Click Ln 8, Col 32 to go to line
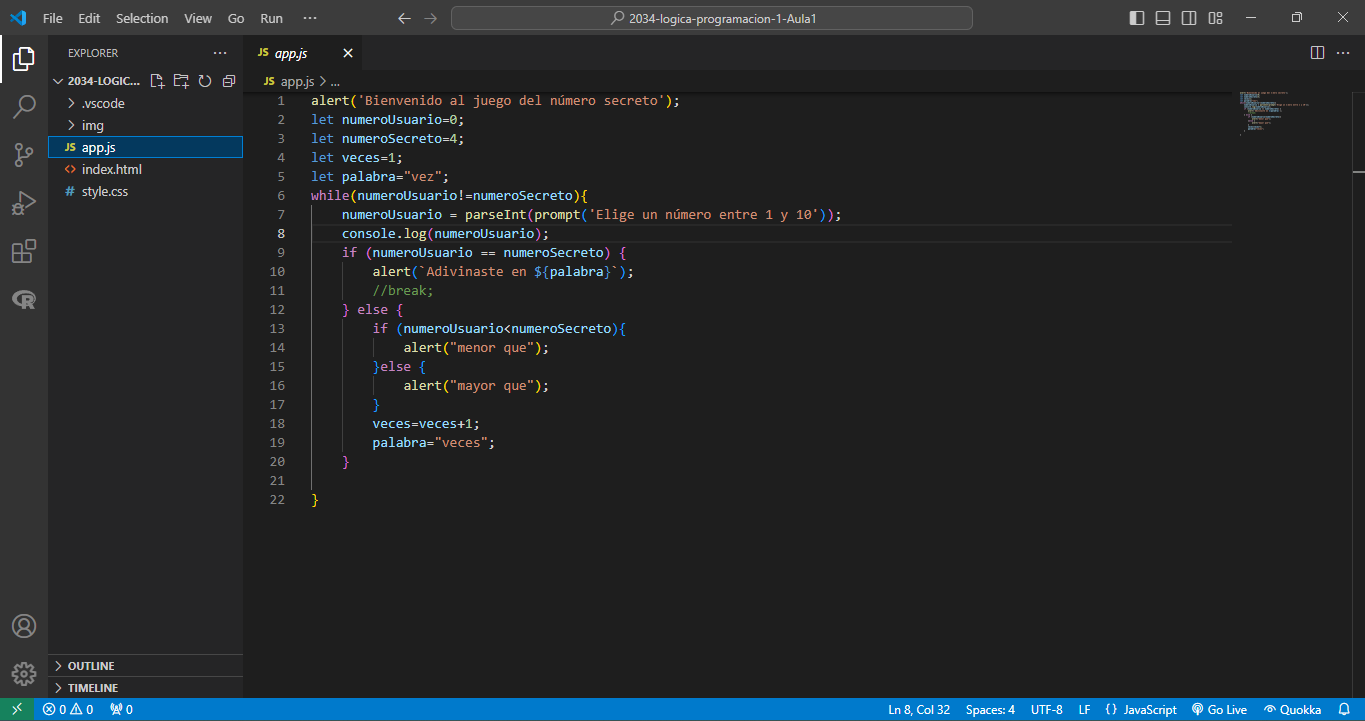 918,710
